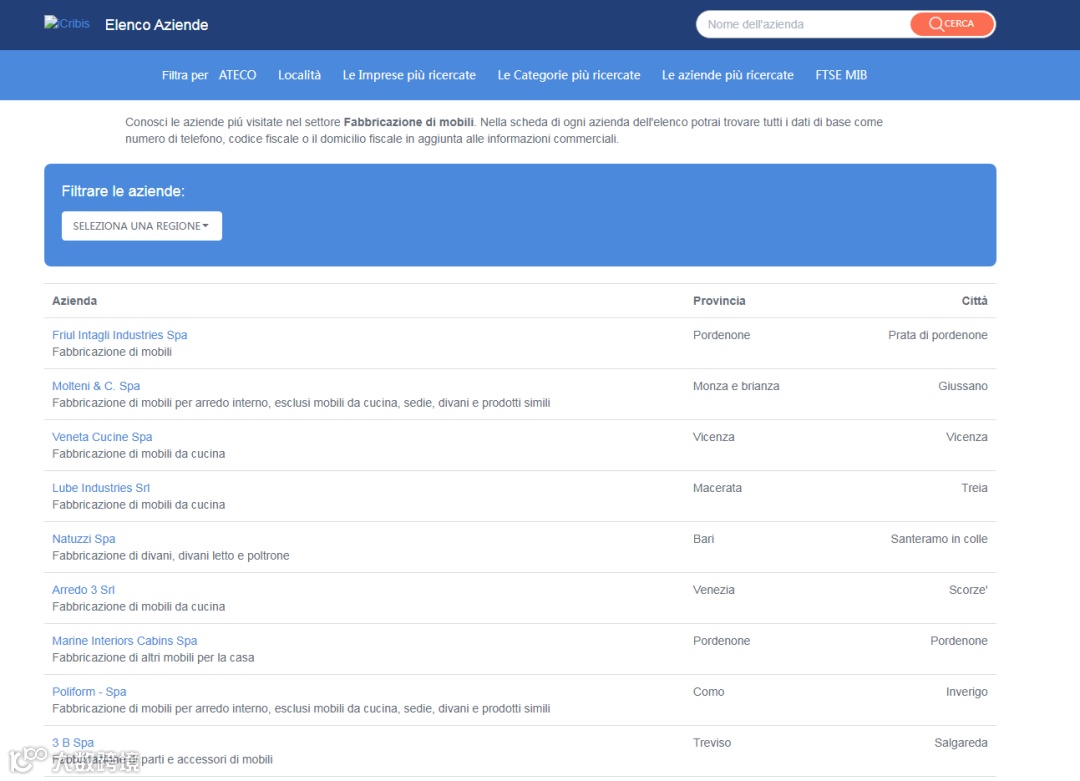Select the Inverigo city cell
The image size is (1080, 781).
(x=966, y=691)
